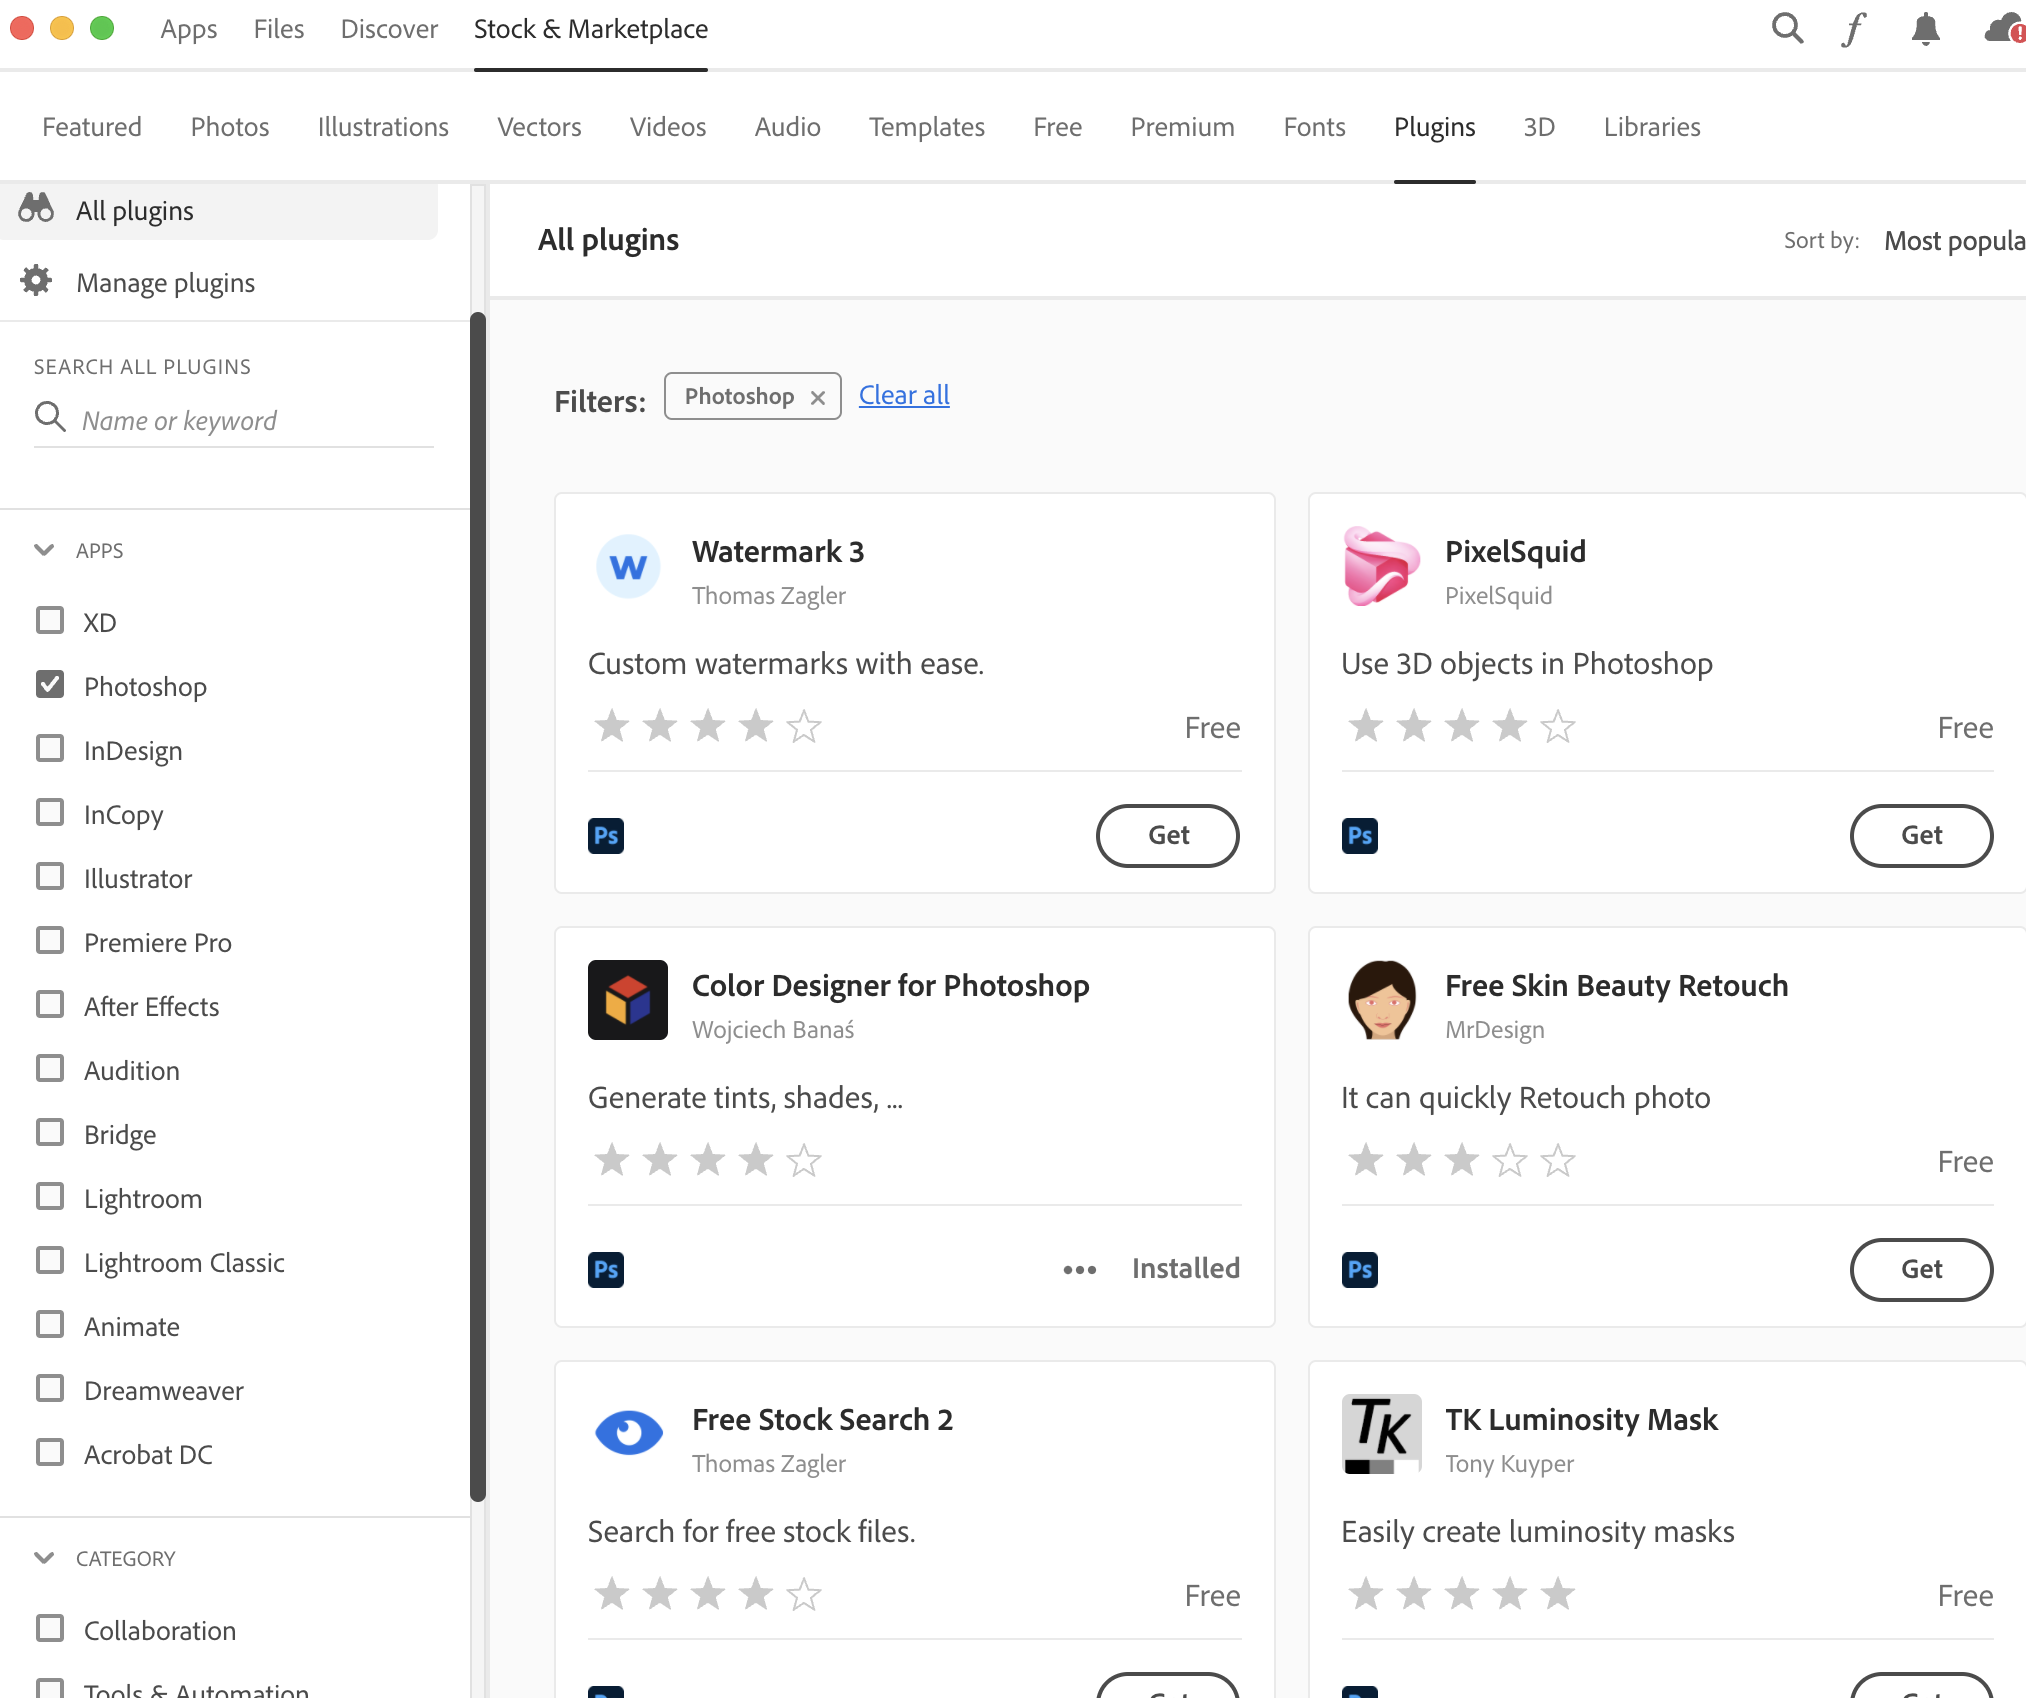Get the Free Skin Beauty Retouch plugin
The width and height of the screenshot is (2026, 1698).
click(1921, 1269)
